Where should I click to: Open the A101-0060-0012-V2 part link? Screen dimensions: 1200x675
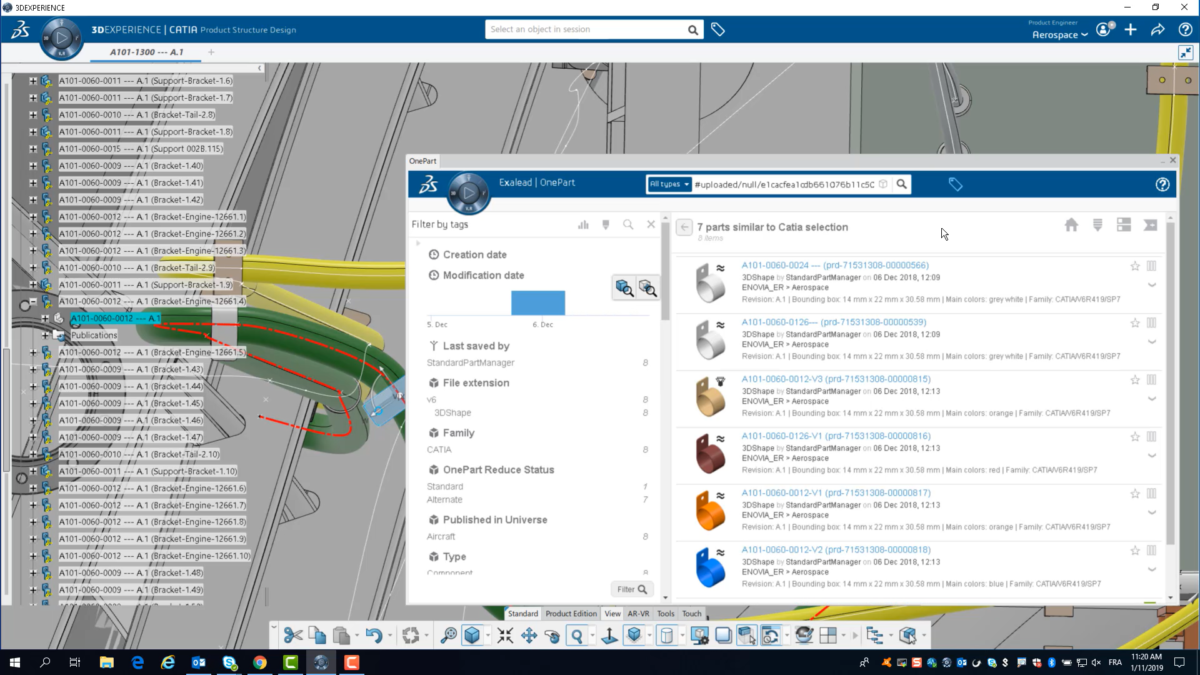tap(835, 550)
